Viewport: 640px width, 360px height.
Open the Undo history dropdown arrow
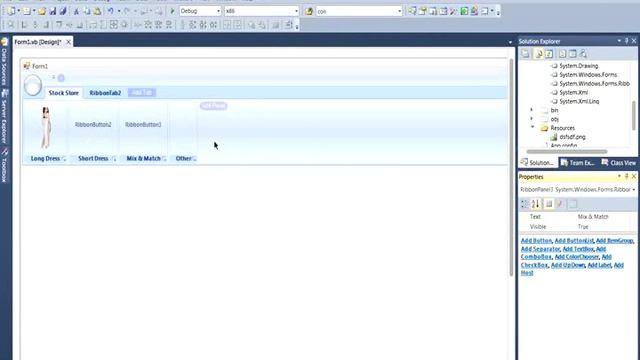coord(118,11)
